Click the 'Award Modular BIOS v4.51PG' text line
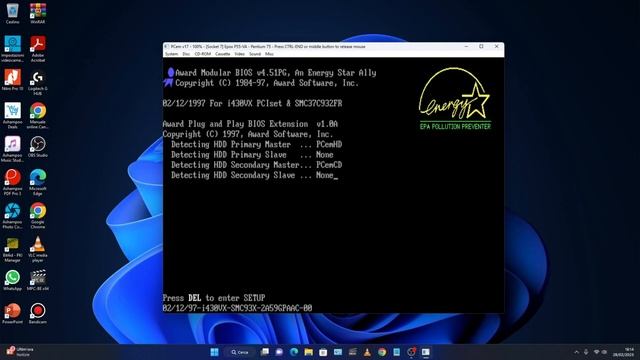640x360 pixels. (276, 73)
